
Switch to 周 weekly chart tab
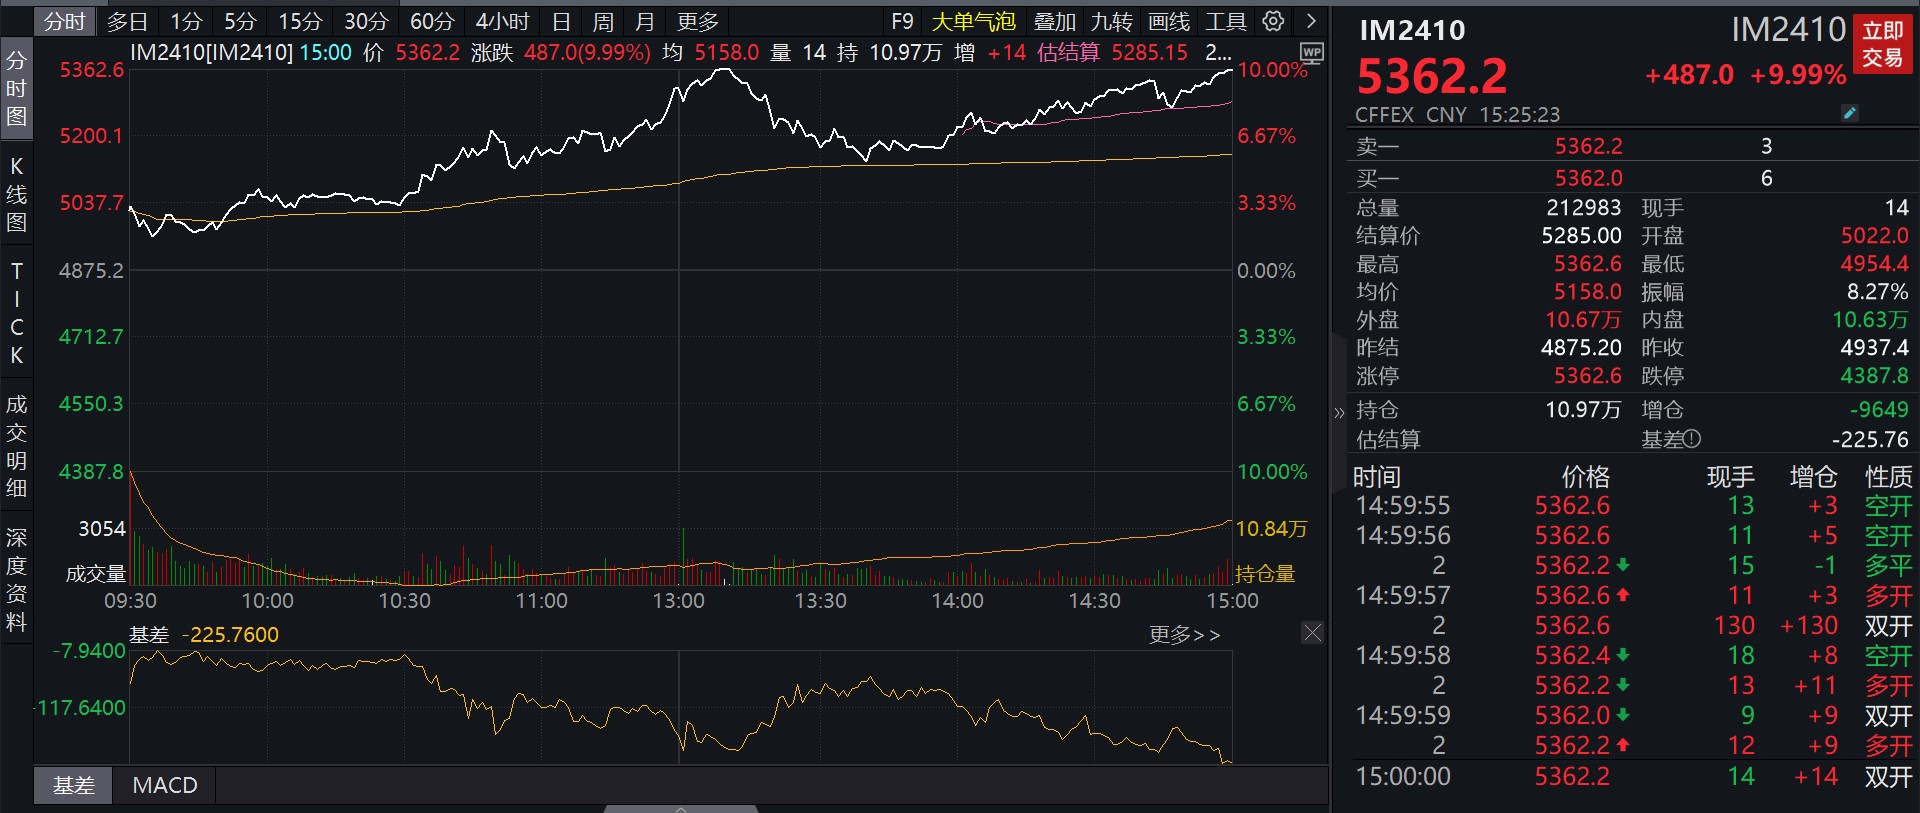pyautogui.click(x=603, y=22)
